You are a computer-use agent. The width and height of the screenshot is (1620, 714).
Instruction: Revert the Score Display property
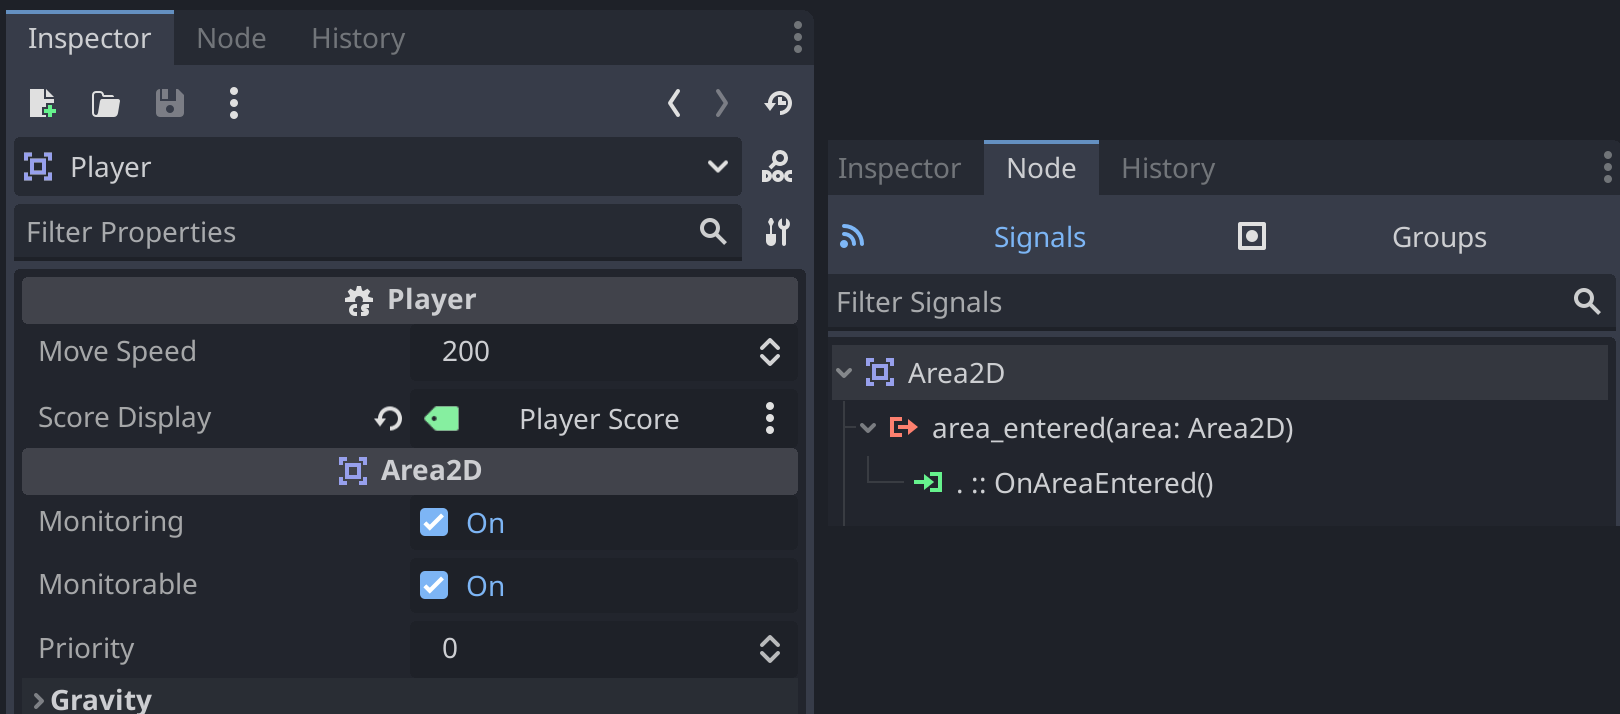click(x=388, y=419)
